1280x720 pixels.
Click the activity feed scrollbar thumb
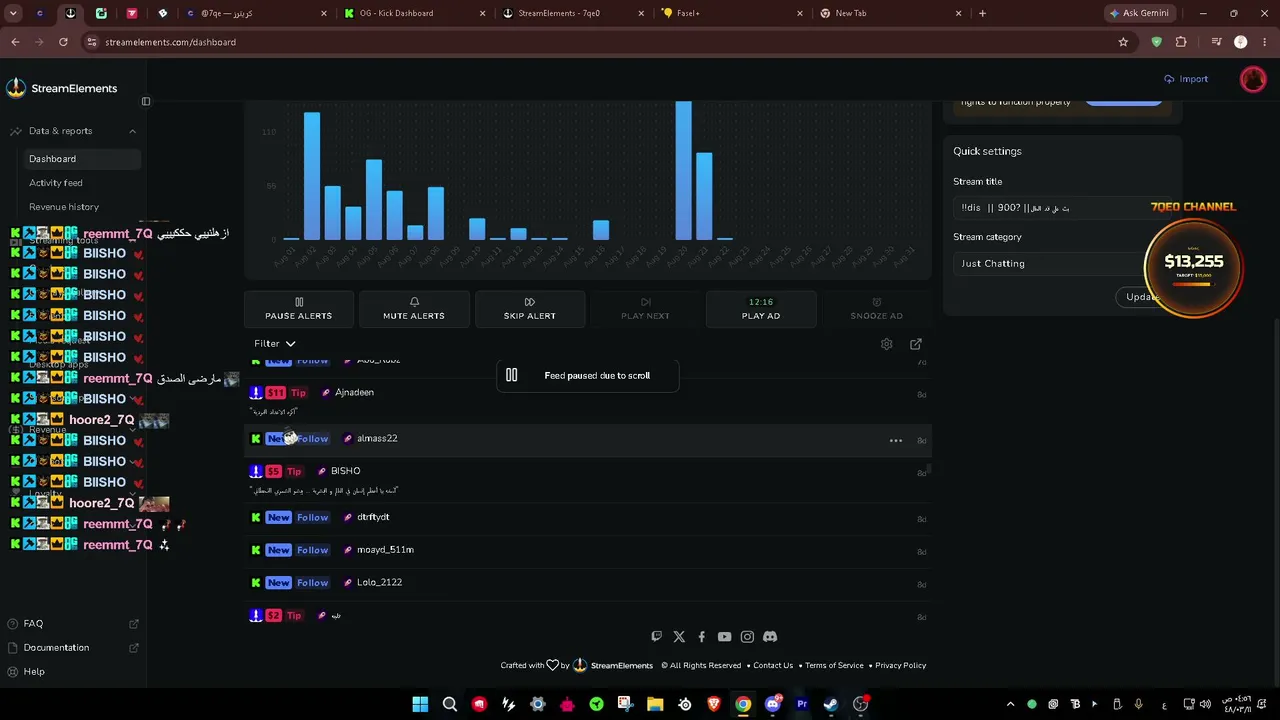[x=930, y=468]
